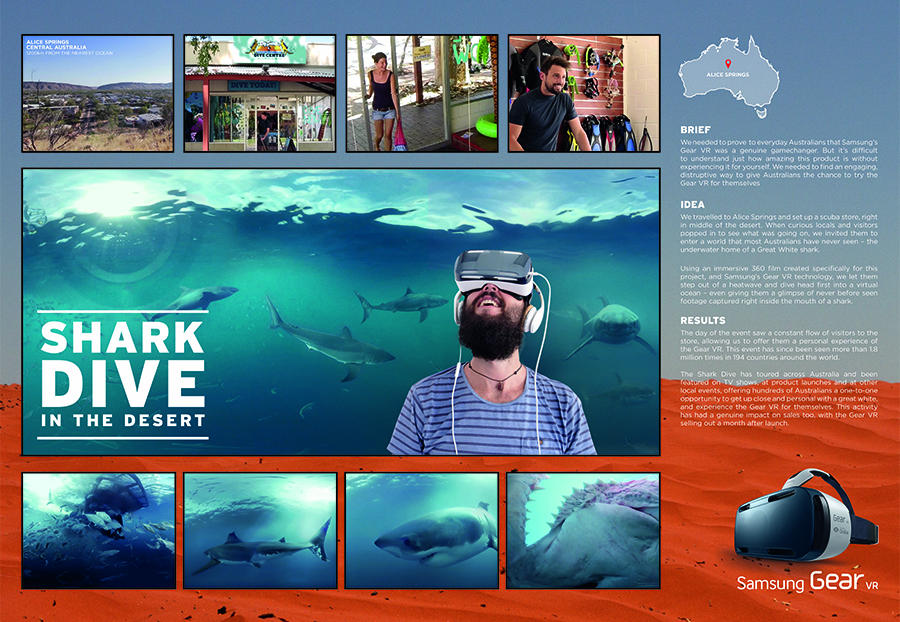900x622 pixels.
Task: Click the BRIEF paragraph about Samsung's Gear VR
Action: (779, 162)
